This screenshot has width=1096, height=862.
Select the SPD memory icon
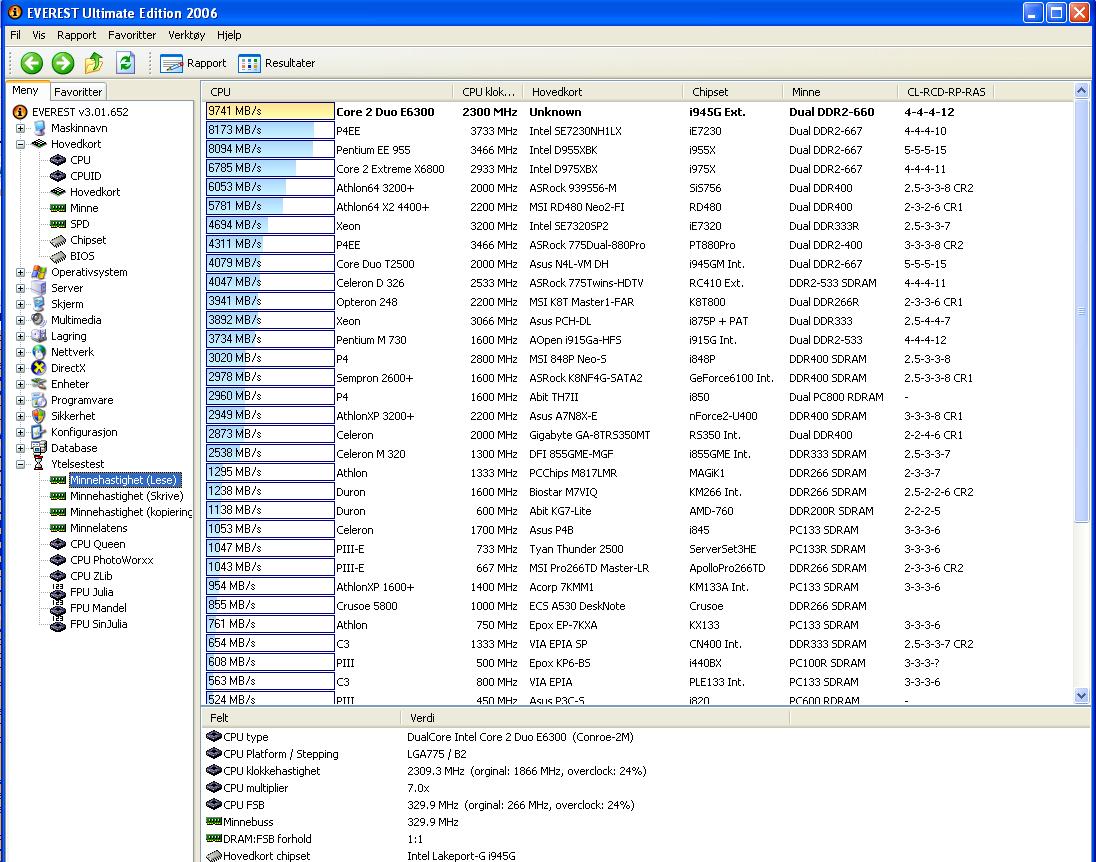pos(58,224)
